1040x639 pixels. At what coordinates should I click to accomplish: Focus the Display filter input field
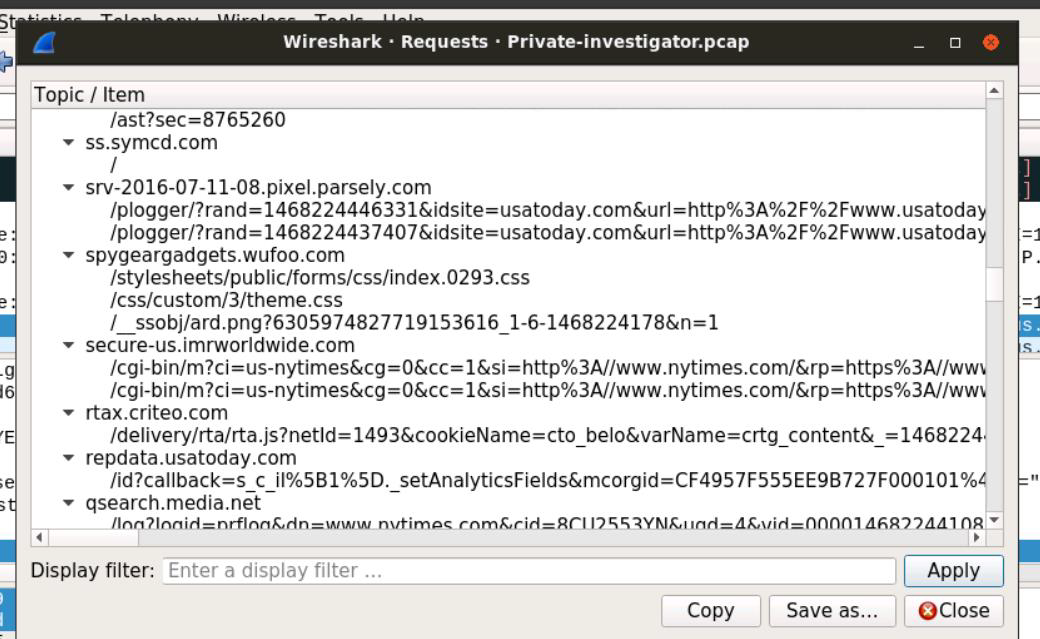pyautogui.click(x=528, y=571)
